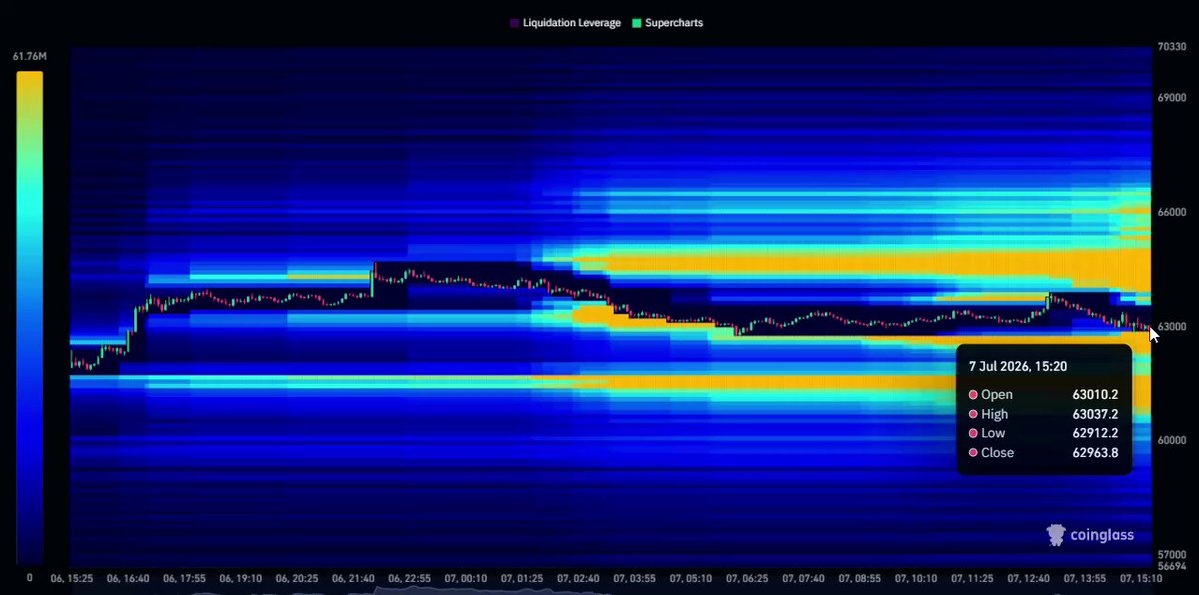The width and height of the screenshot is (1199, 595).
Task: Click the 56694 price axis label
Action: coord(1171,567)
